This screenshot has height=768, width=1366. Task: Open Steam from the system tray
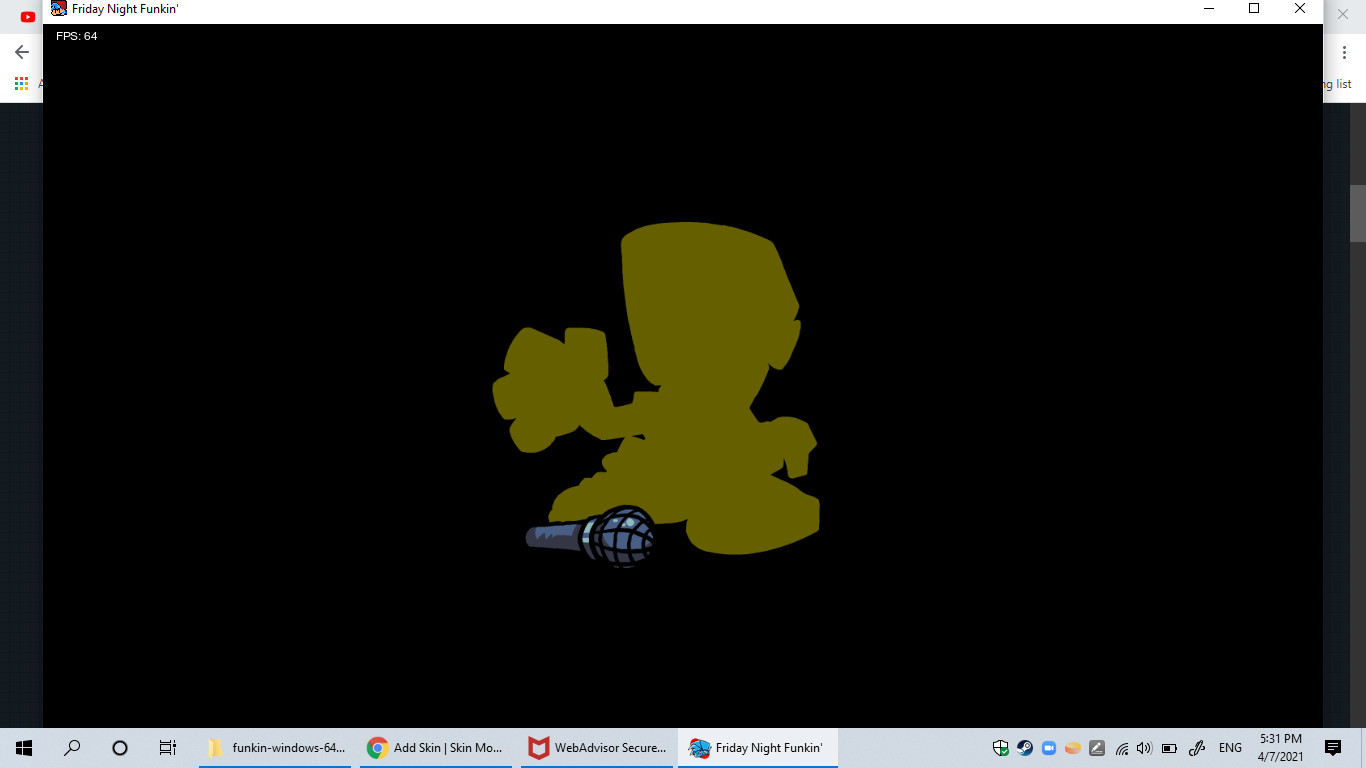tap(1024, 748)
